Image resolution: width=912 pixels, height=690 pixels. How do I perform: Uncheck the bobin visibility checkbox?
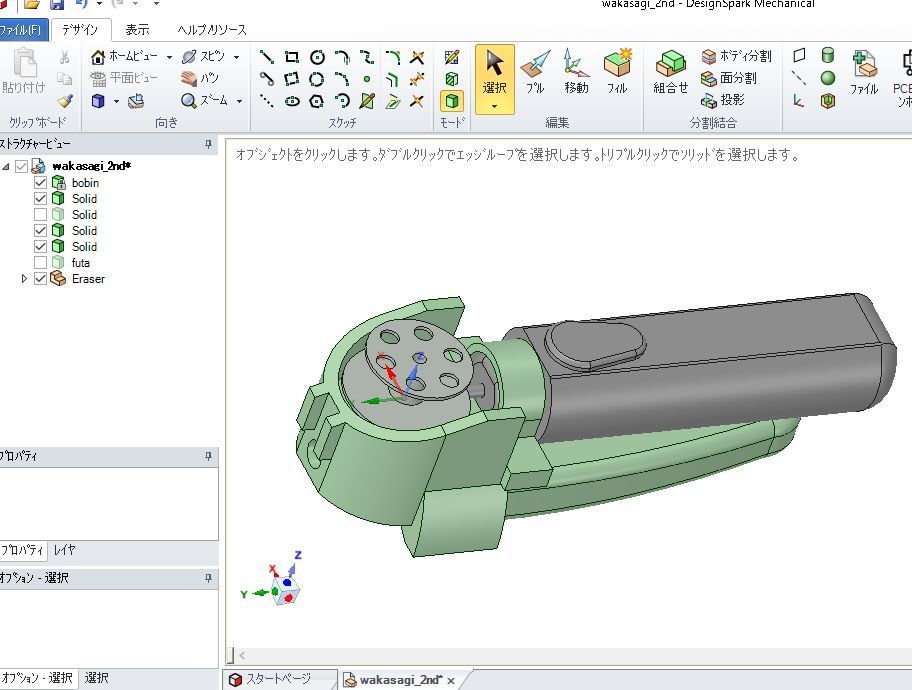click(x=41, y=183)
